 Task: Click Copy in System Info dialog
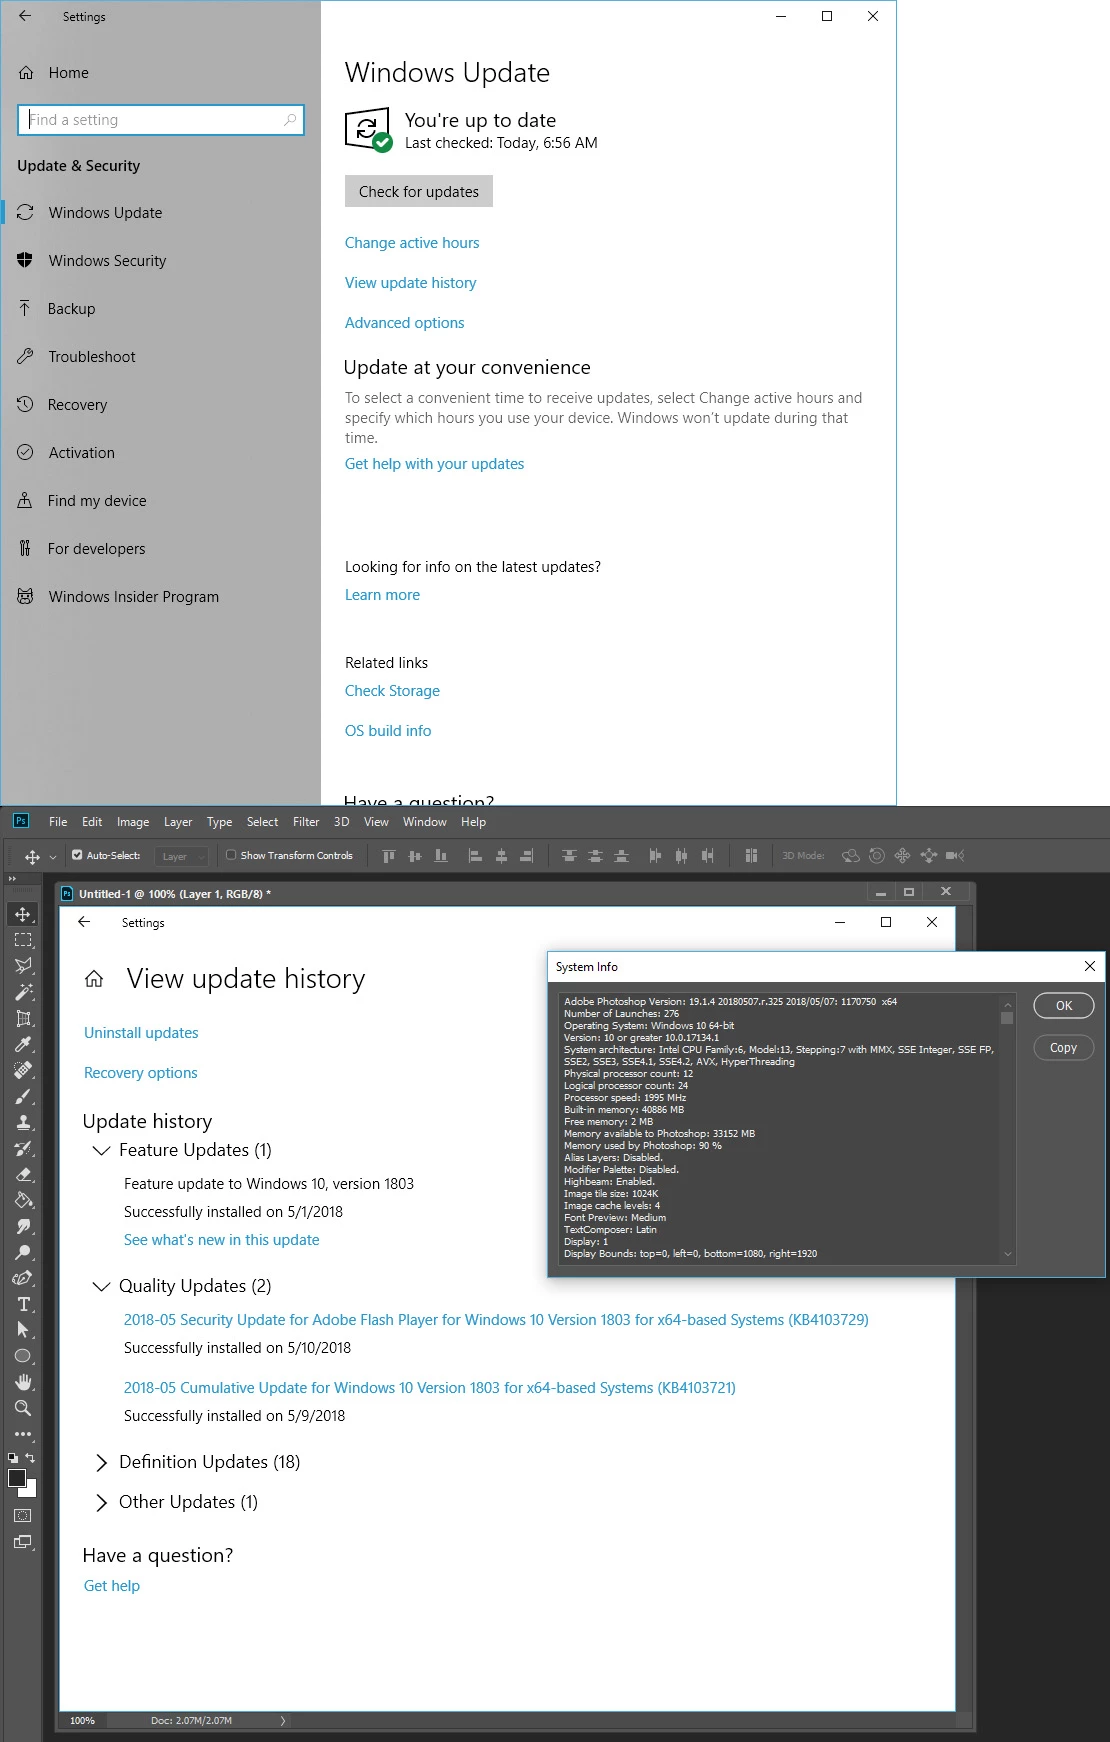coord(1064,1048)
